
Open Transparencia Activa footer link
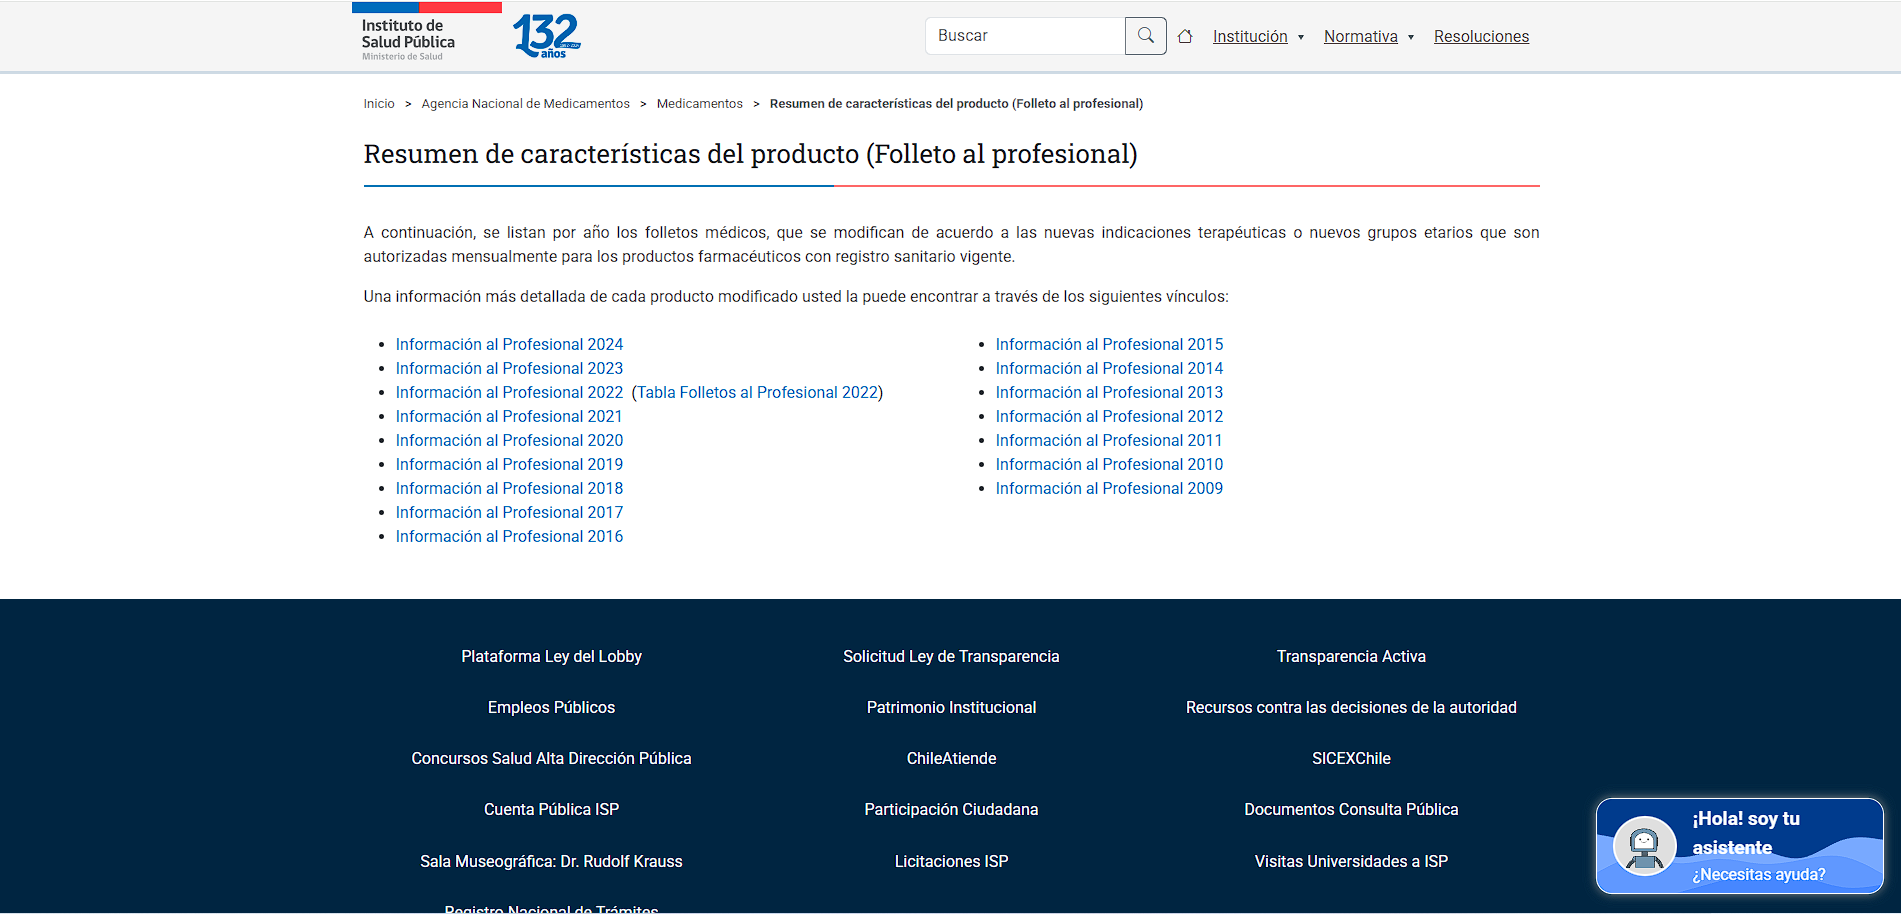(1350, 656)
